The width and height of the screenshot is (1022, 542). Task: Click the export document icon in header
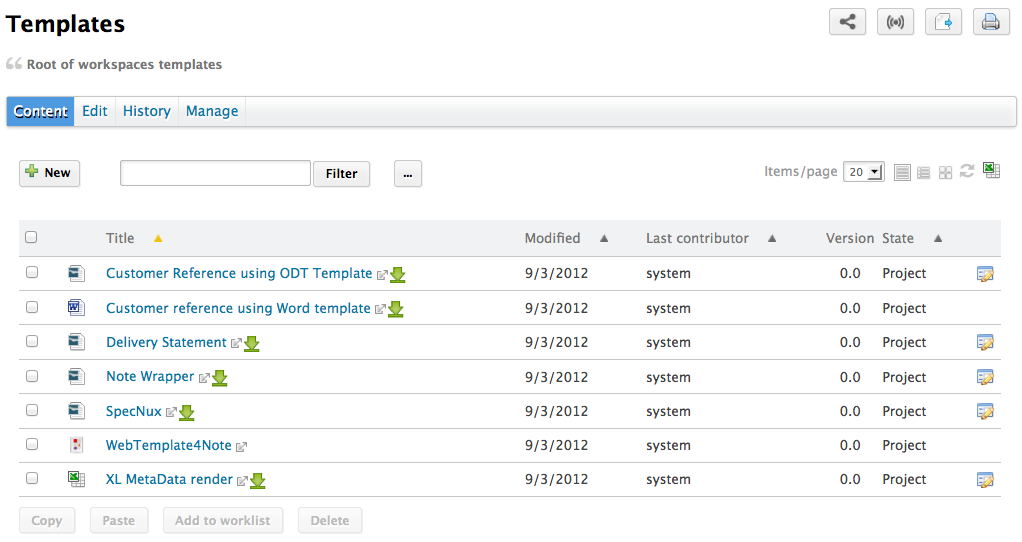pos(943,22)
